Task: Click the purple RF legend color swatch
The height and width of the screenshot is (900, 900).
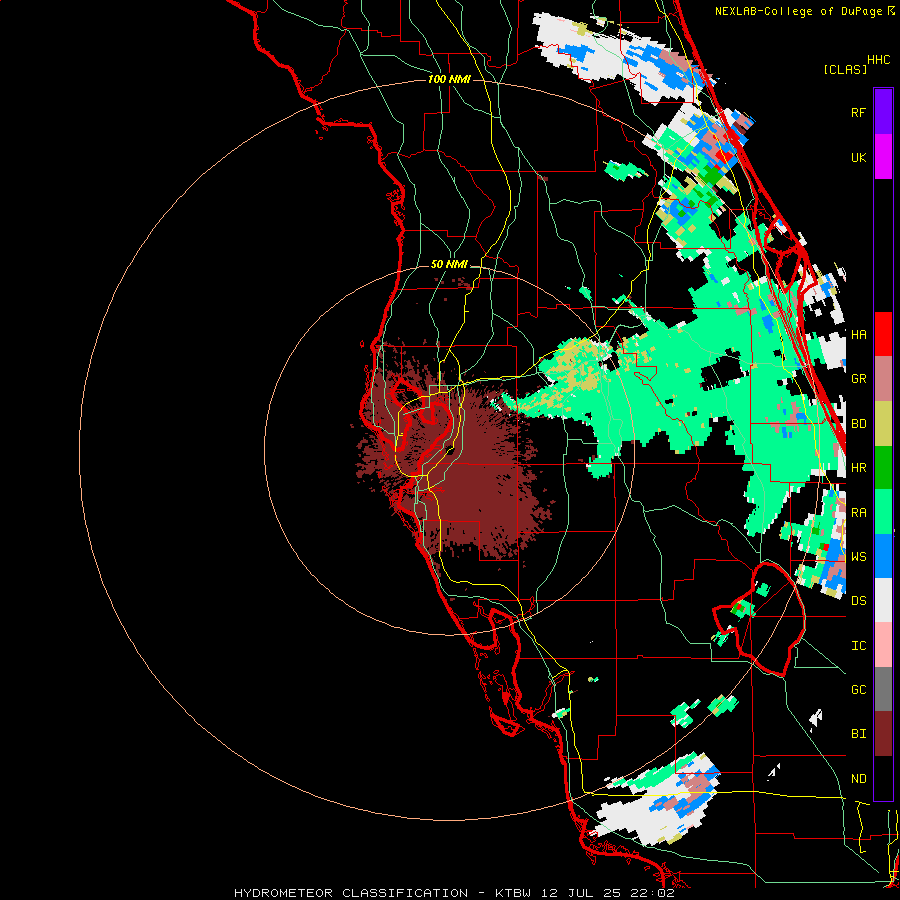Action: (883, 112)
